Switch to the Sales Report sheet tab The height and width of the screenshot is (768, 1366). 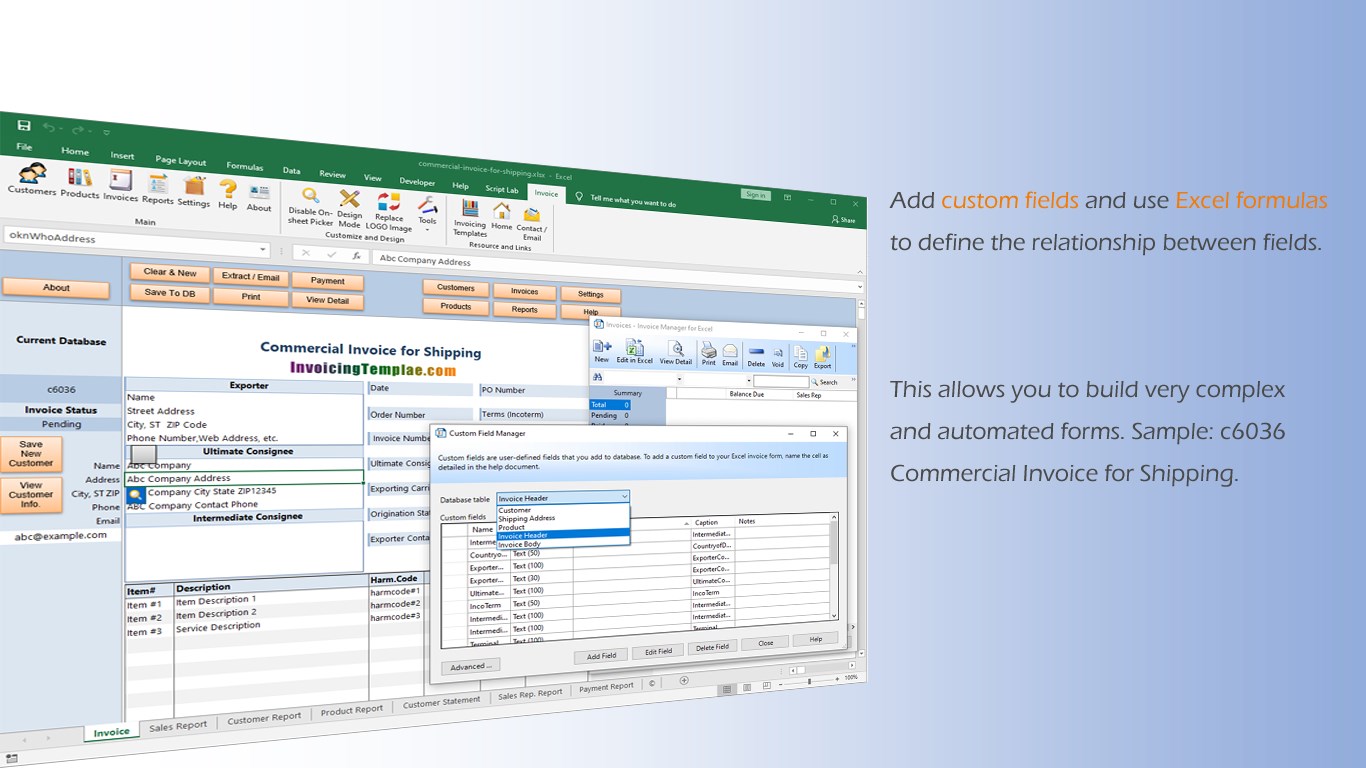(178, 726)
